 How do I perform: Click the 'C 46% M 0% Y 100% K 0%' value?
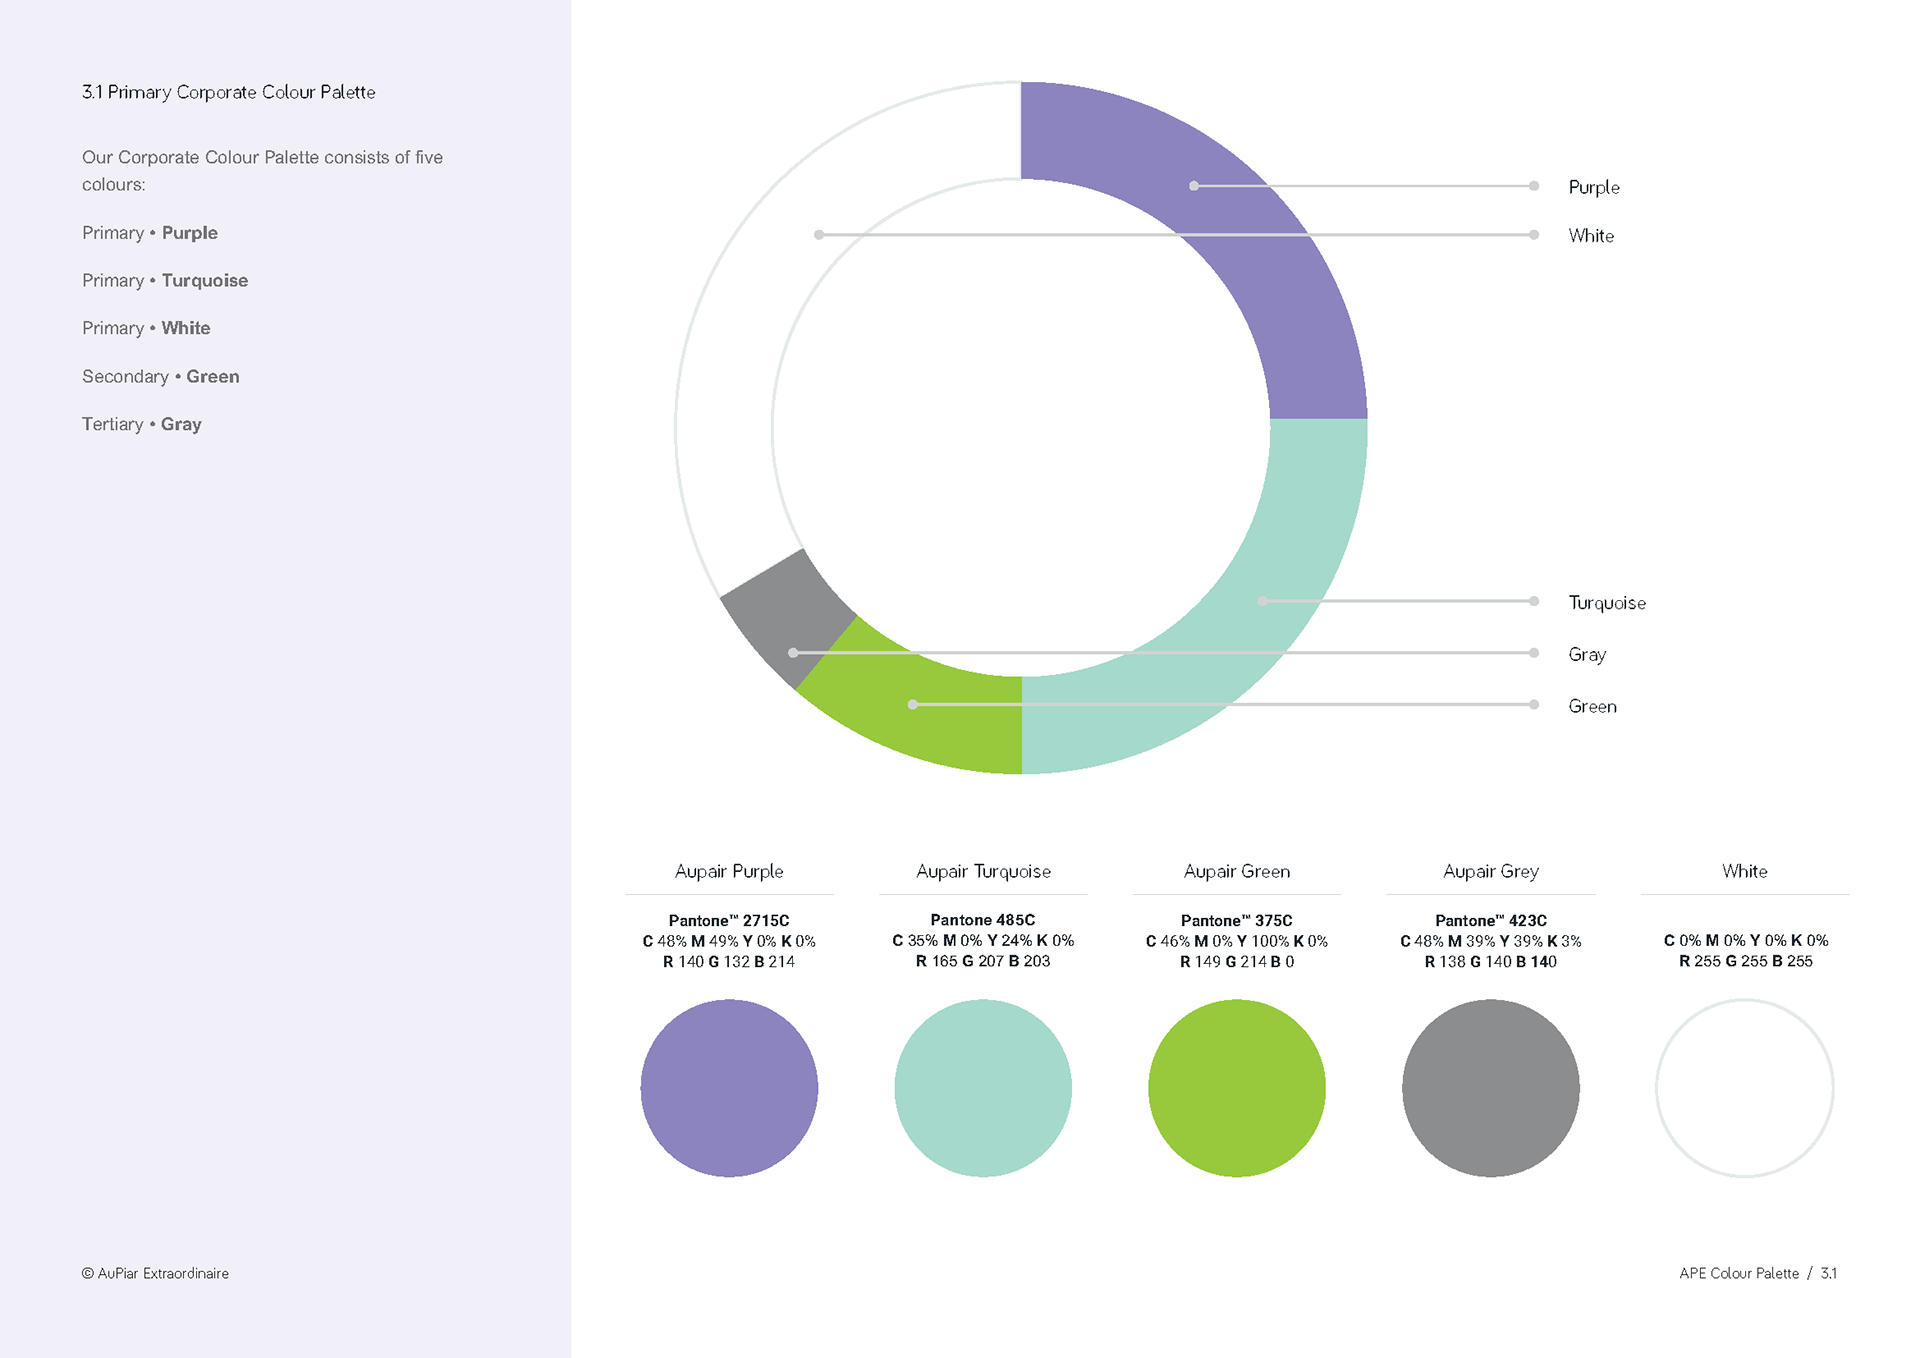(1237, 941)
